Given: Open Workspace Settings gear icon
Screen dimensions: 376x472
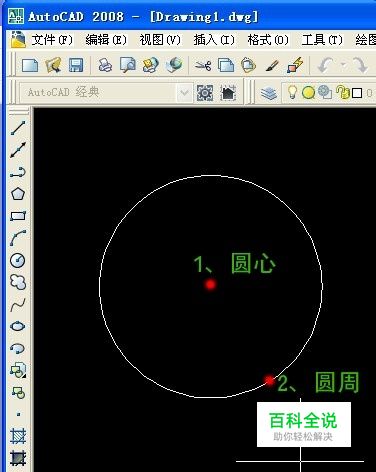Looking at the screenshot, I should [205, 93].
